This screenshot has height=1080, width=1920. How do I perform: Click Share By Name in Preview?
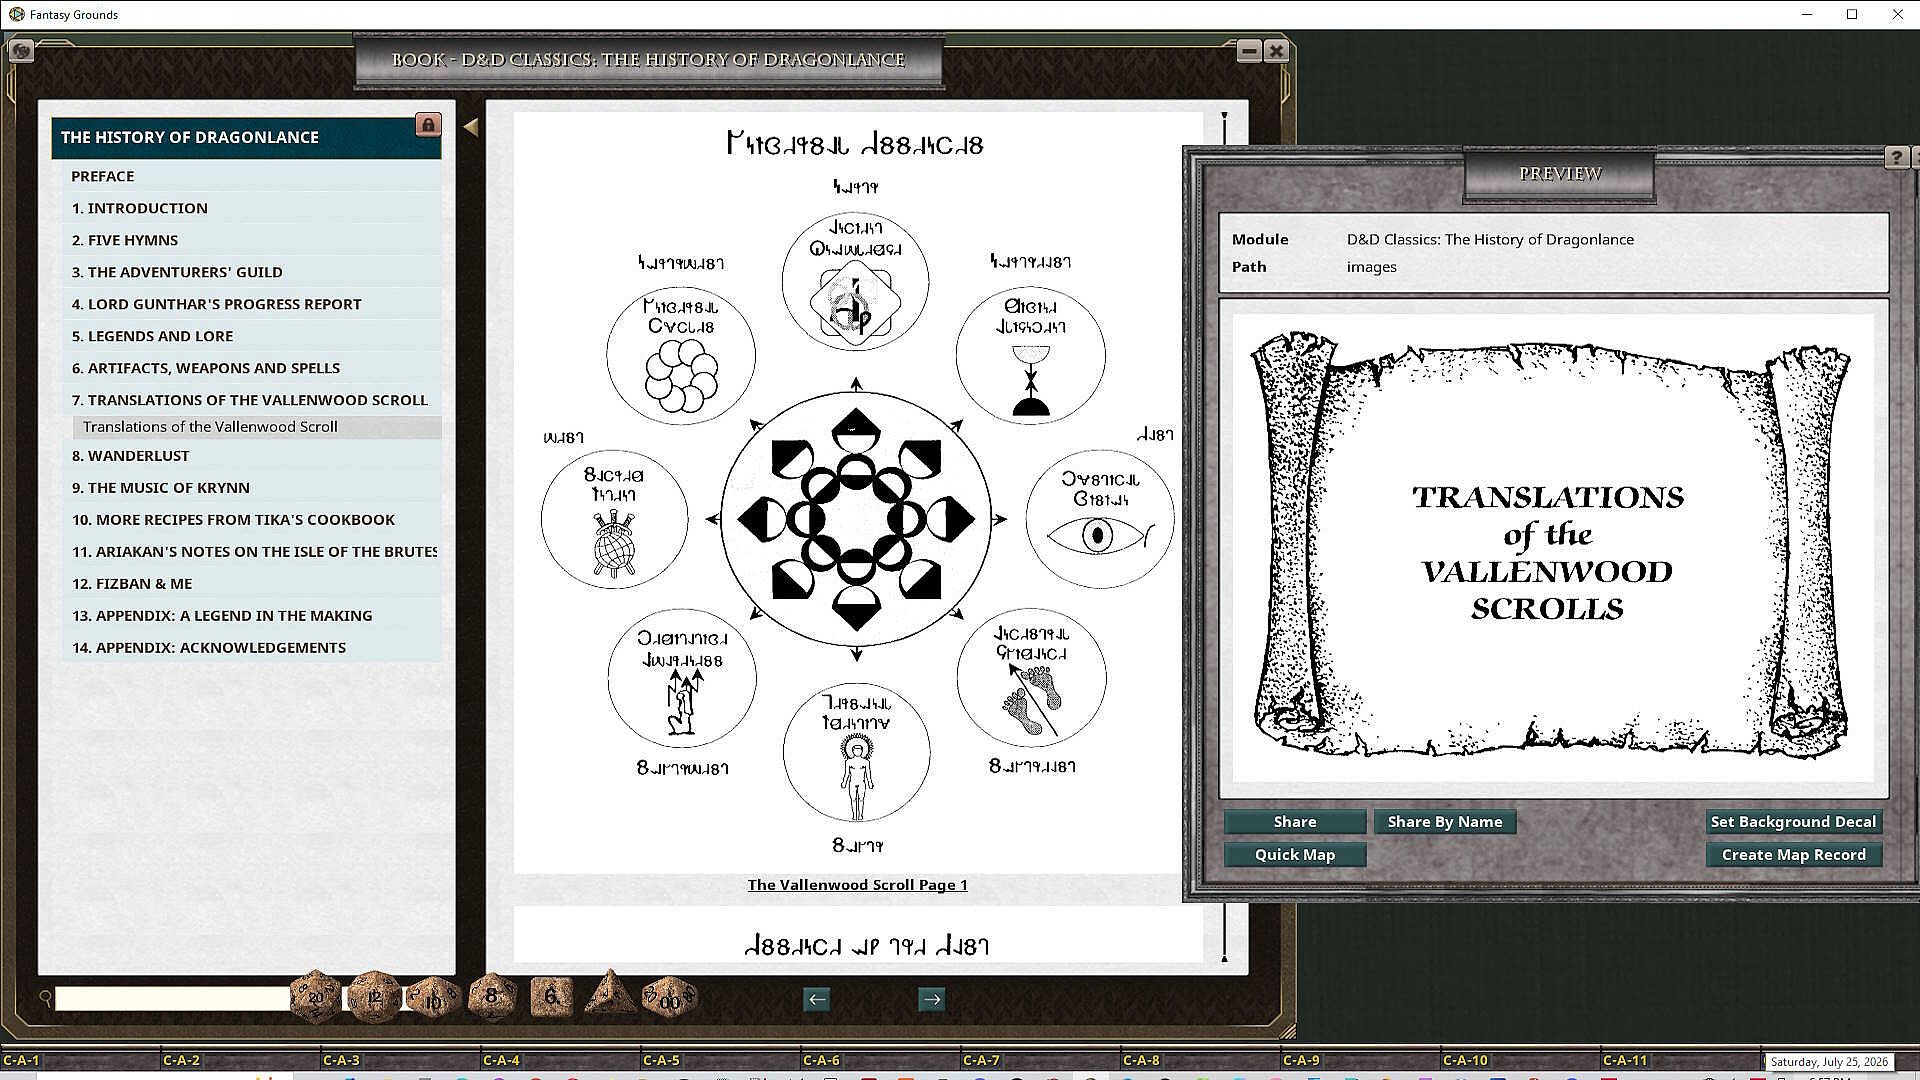pyautogui.click(x=1445, y=822)
